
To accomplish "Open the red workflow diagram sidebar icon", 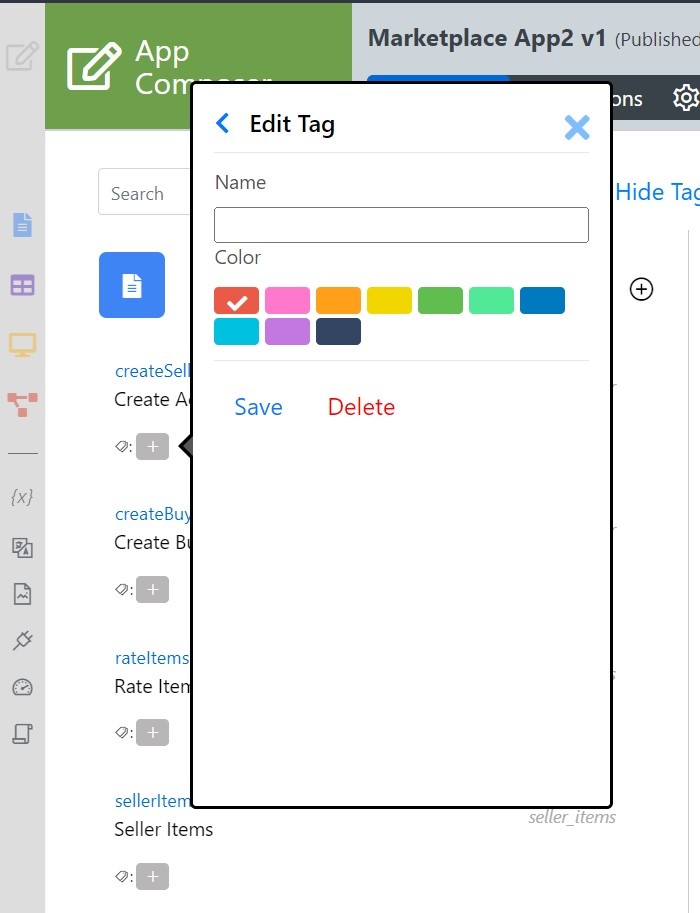I will tap(22, 404).
